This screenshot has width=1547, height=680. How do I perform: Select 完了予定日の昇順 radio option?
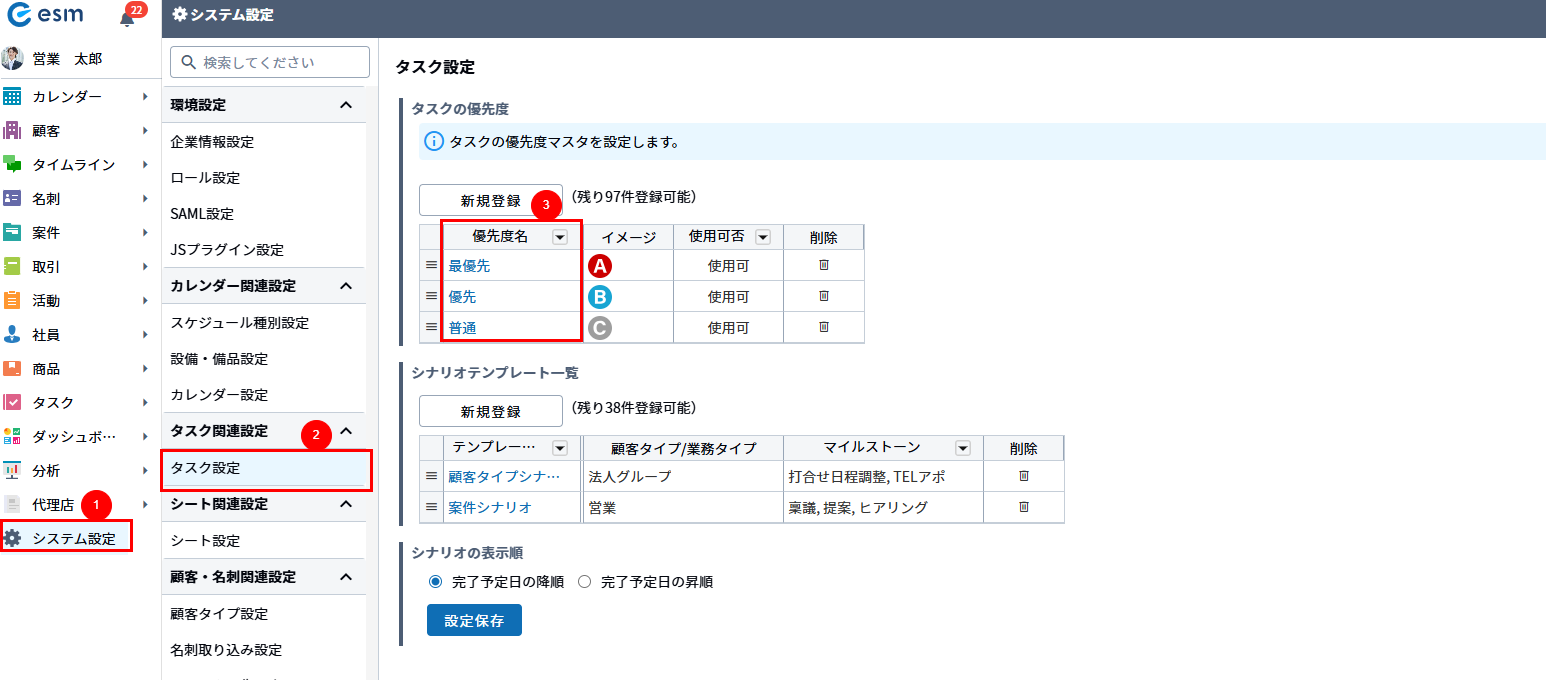(585, 581)
